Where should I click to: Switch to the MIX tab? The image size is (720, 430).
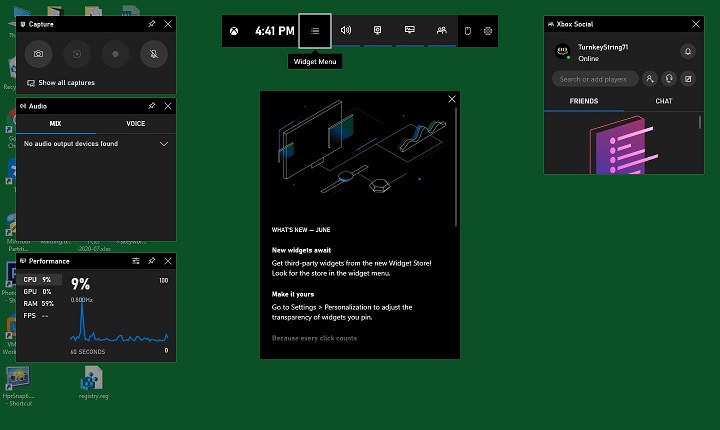[56, 124]
